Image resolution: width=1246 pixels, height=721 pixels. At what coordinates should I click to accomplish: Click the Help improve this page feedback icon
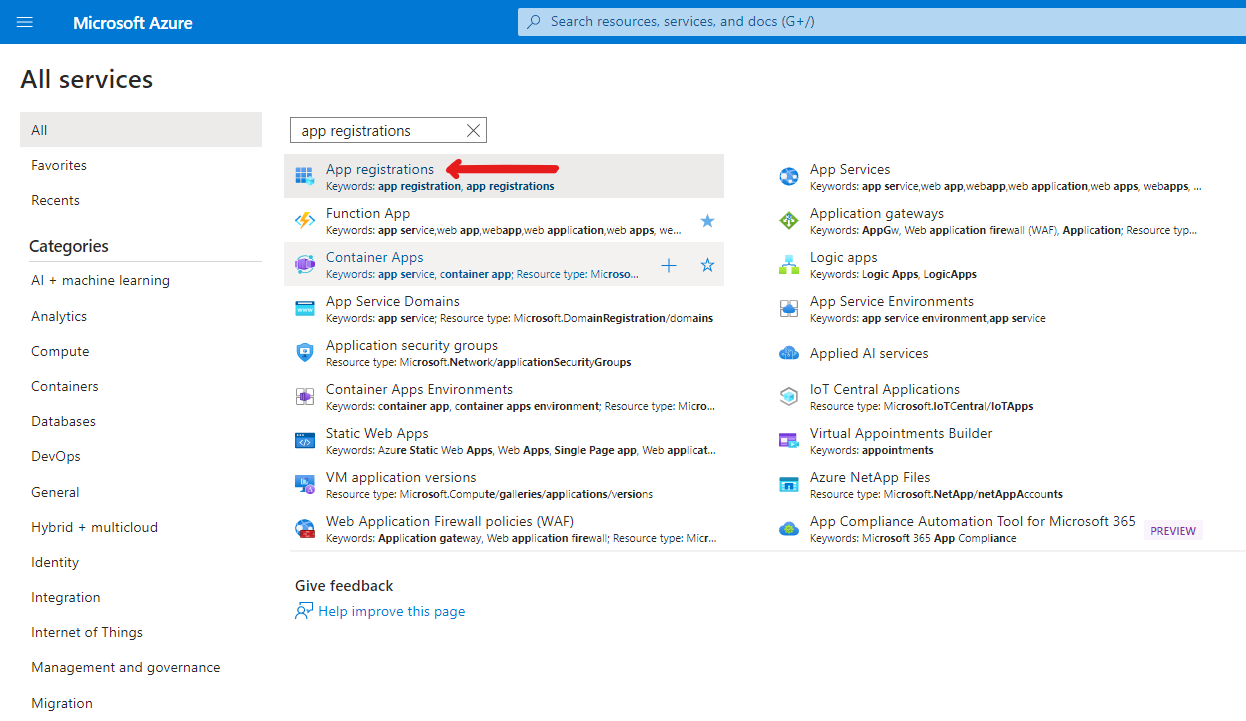(x=304, y=611)
